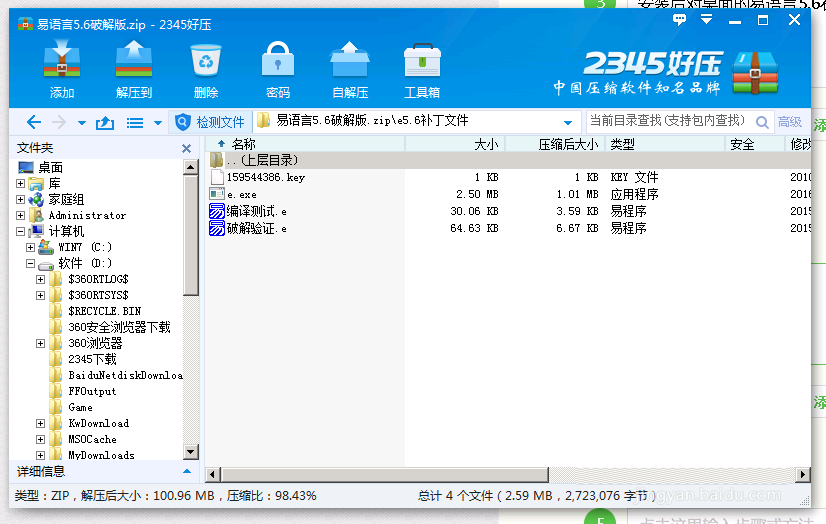Select the ..(上层目录) parent row
Image resolution: width=826 pixels, height=524 pixels.
[x=508, y=160]
